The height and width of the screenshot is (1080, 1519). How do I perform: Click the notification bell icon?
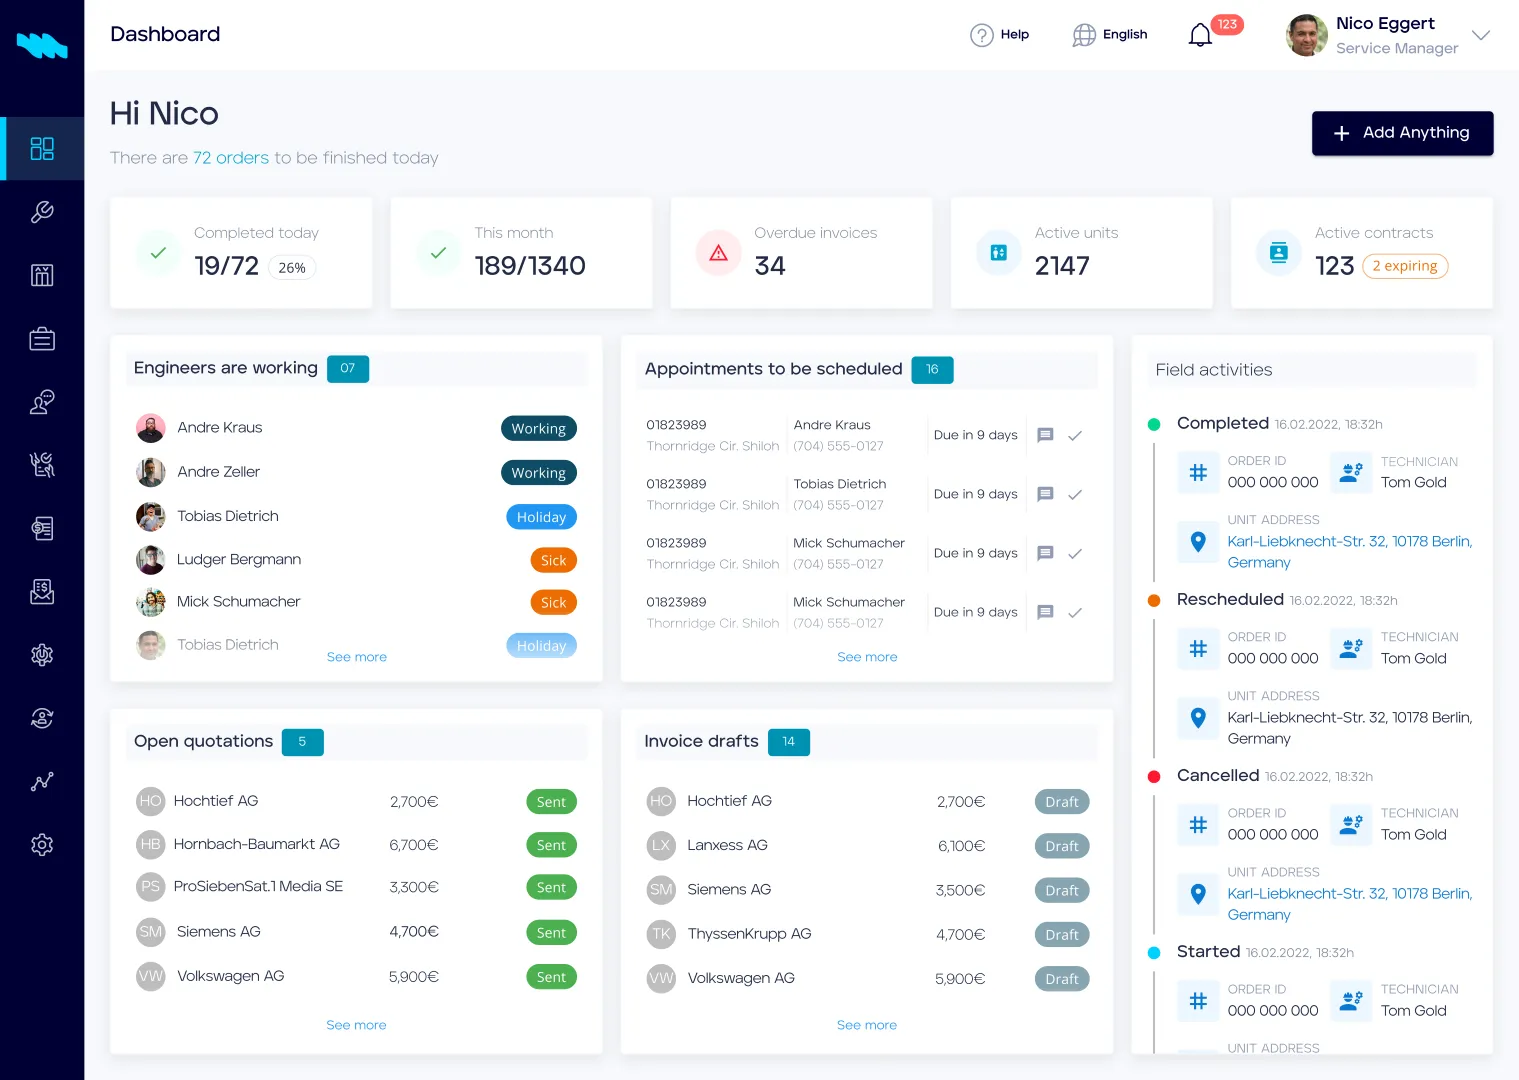point(1200,36)
